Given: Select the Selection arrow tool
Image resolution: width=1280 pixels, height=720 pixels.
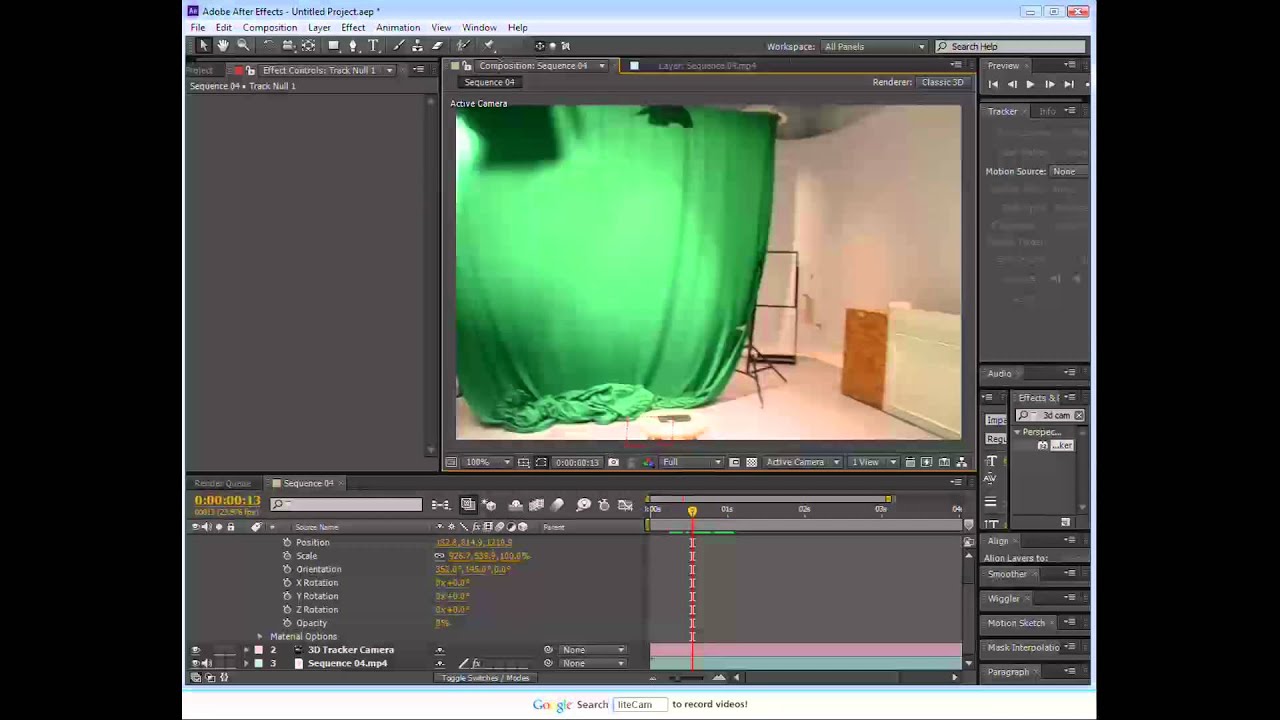Looking at the screenshot, I should click(x=203, y=46).
